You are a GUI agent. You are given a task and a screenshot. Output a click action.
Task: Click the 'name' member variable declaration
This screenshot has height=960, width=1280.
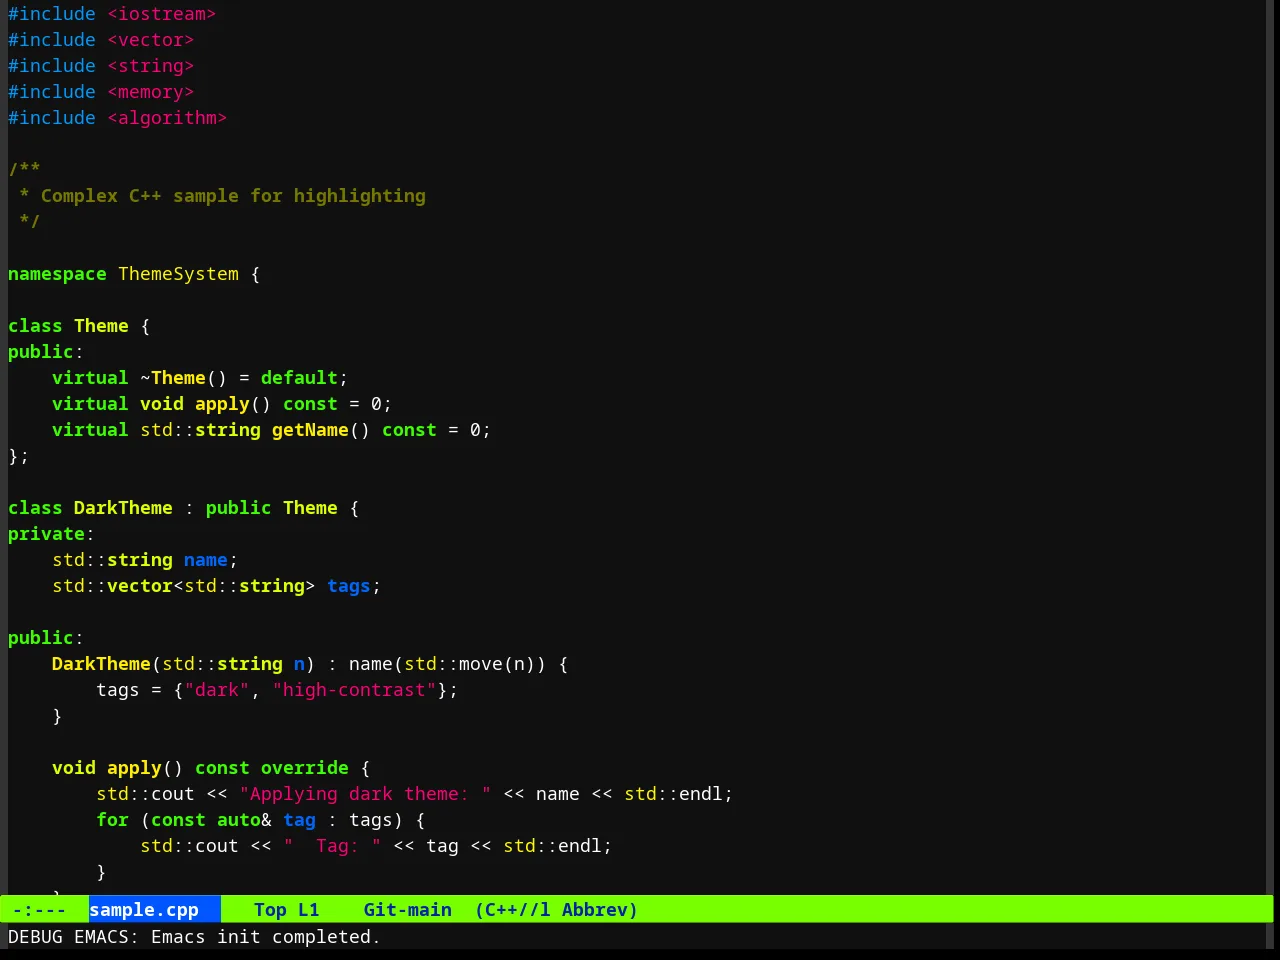(206, 560)
